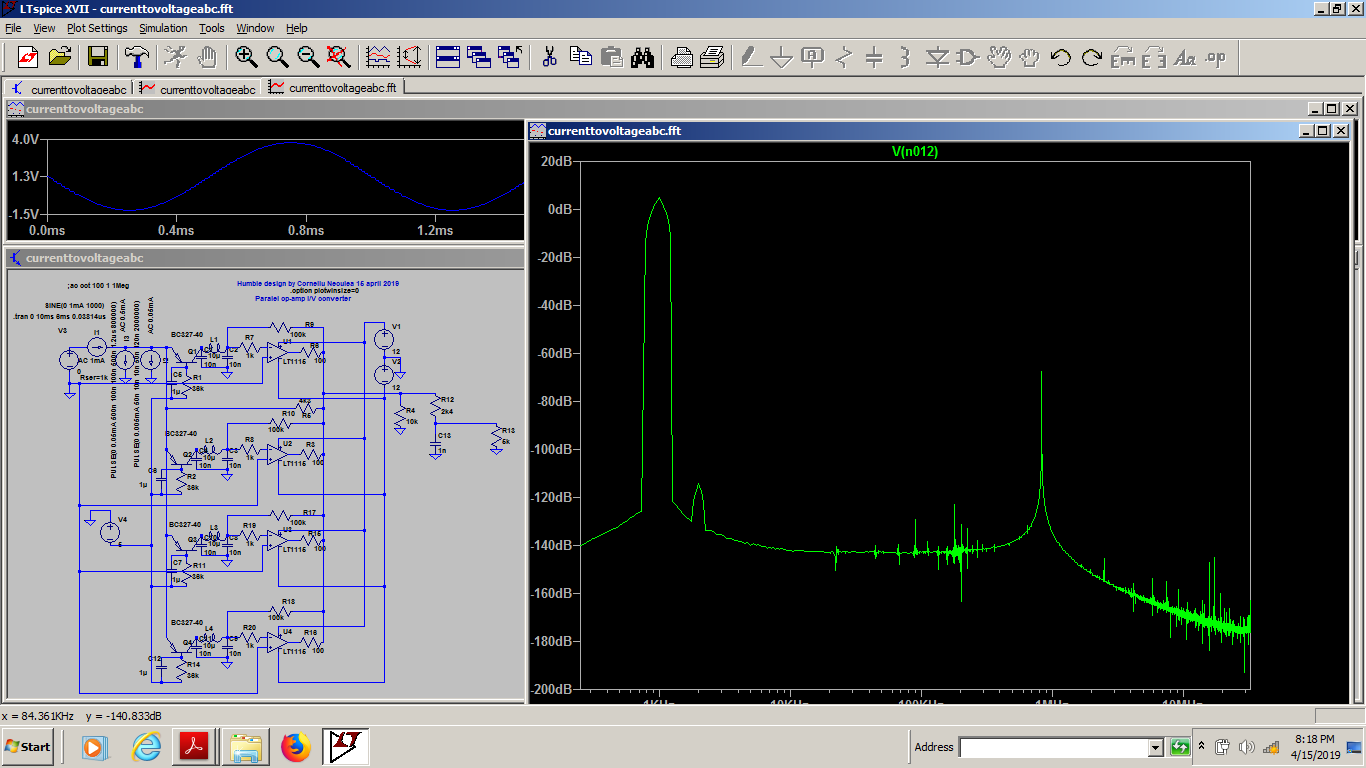Viewport: 1366px width, 768px height.
Task: Open the Simulation menu
Action: point(163,28)
